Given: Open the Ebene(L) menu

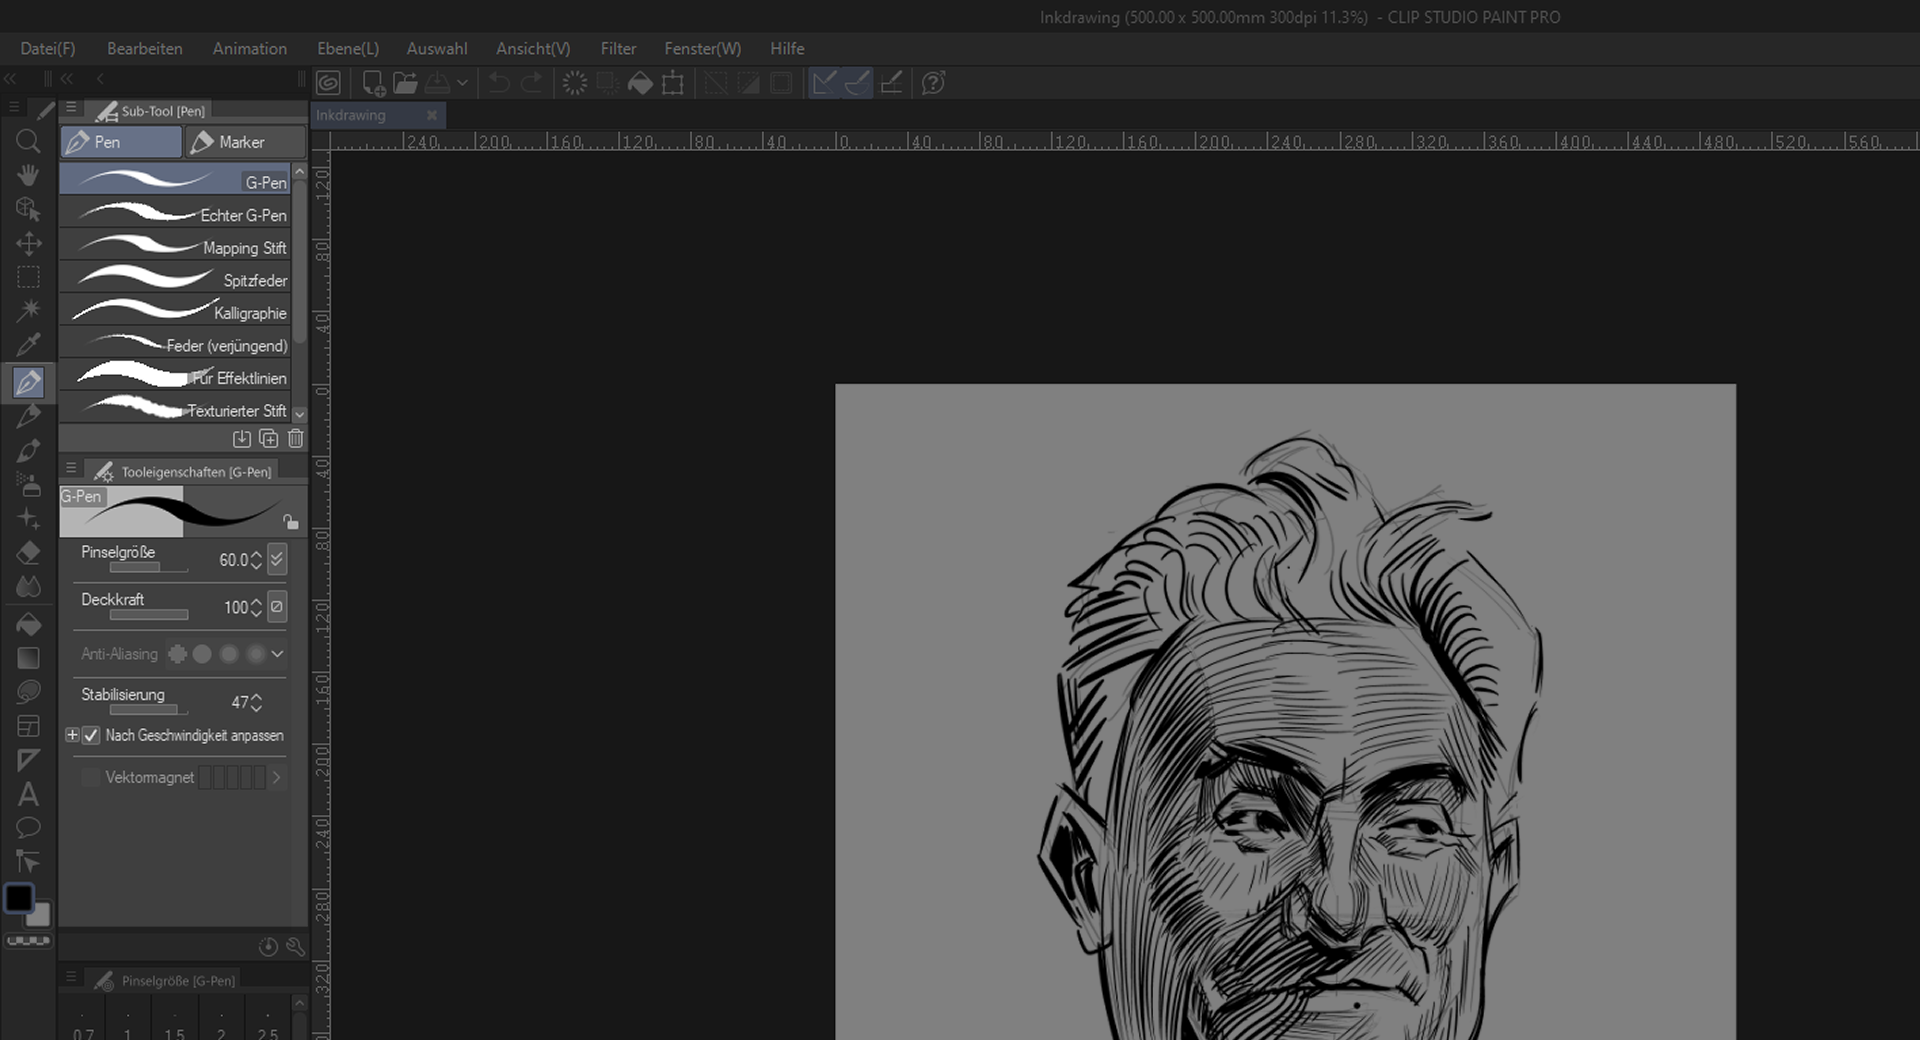Looking at the screenshot, I should pyautogui.click(x=347, y=48).
